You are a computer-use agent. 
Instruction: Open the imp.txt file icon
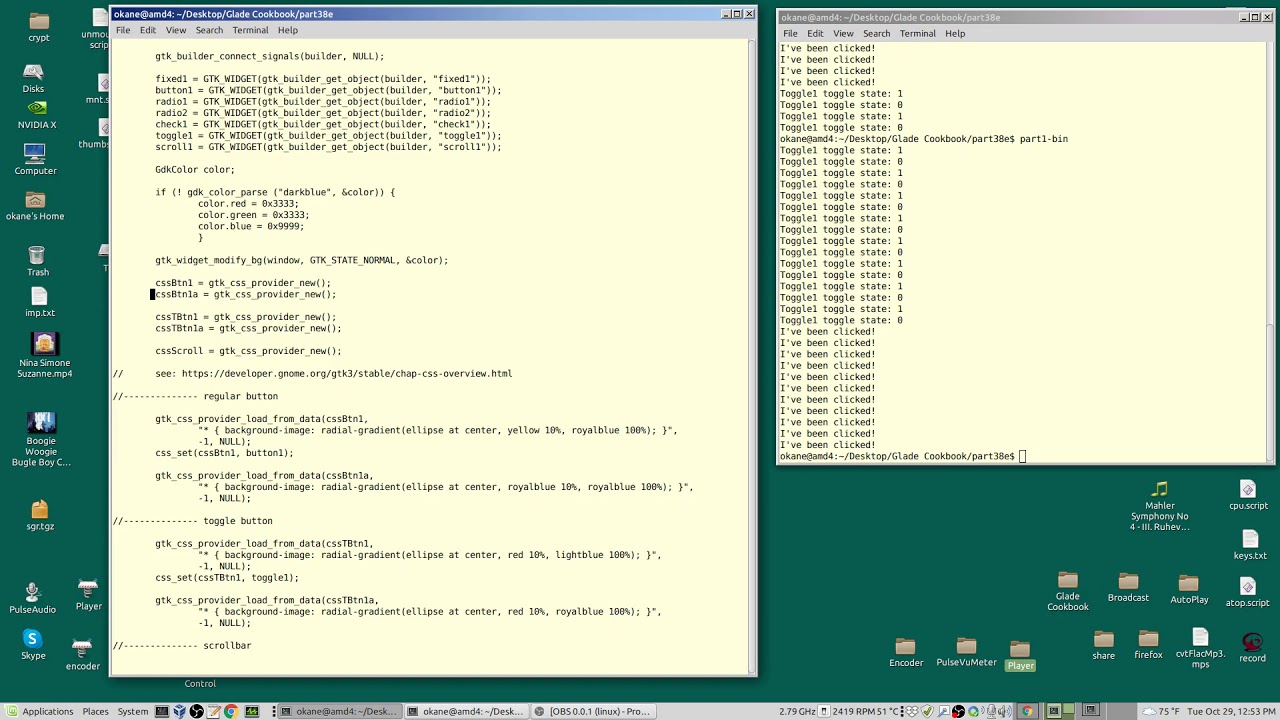pyautogui.click(x=39, y=303)
